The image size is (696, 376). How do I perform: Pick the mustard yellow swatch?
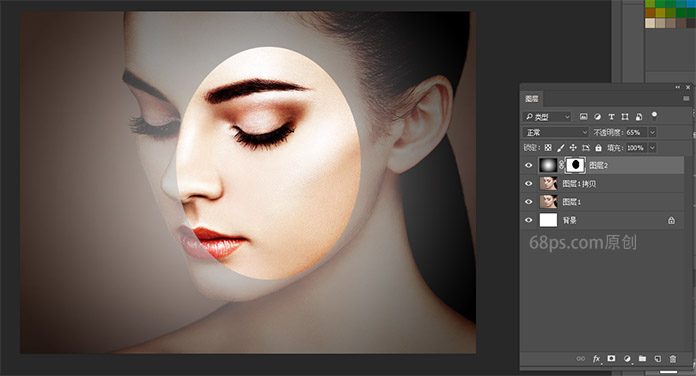pos(660,13)
